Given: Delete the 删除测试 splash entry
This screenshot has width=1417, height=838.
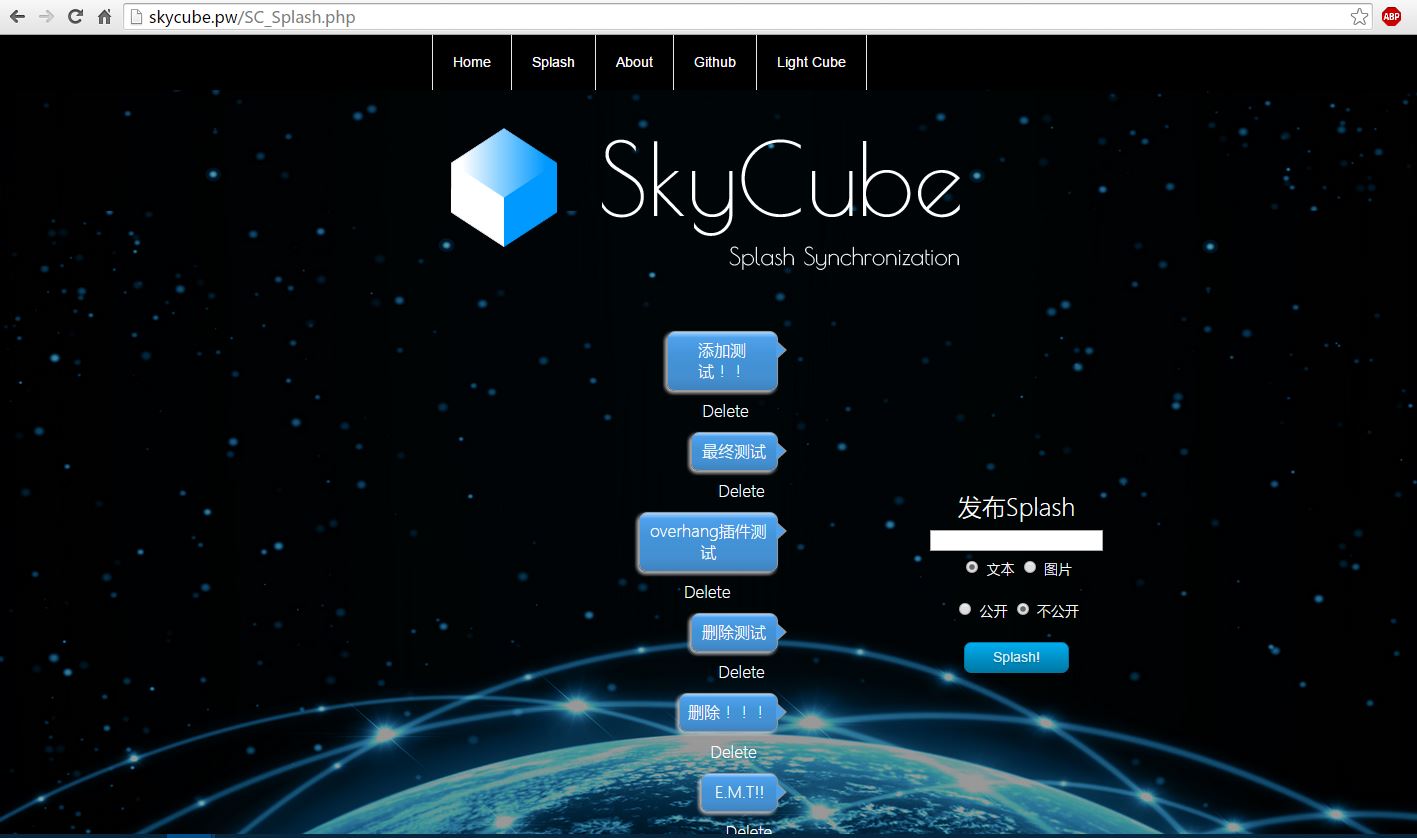Looking at the screenshot, I should coord(741,672).
